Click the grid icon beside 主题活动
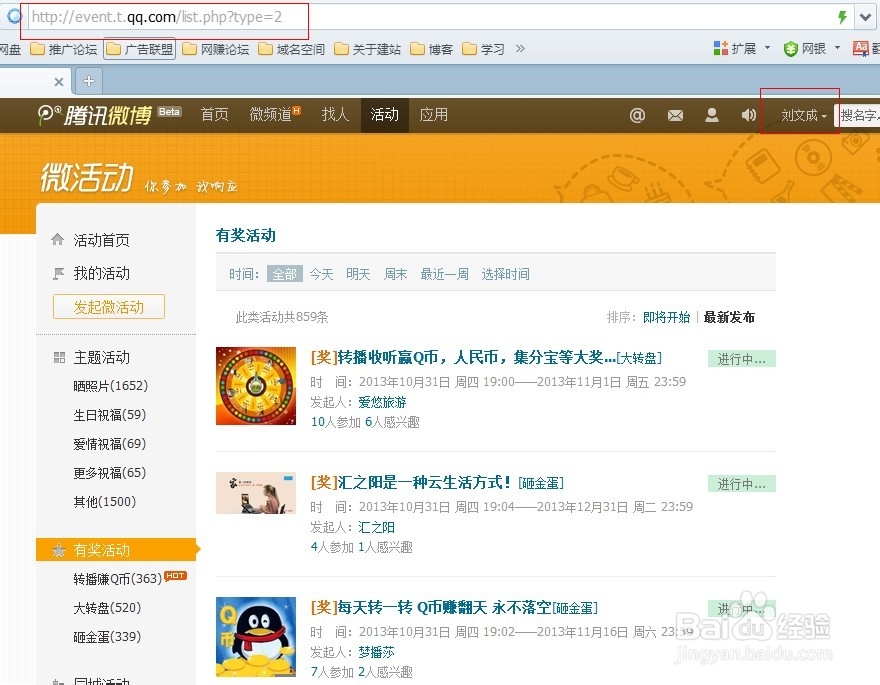 [x=59, y=357]
